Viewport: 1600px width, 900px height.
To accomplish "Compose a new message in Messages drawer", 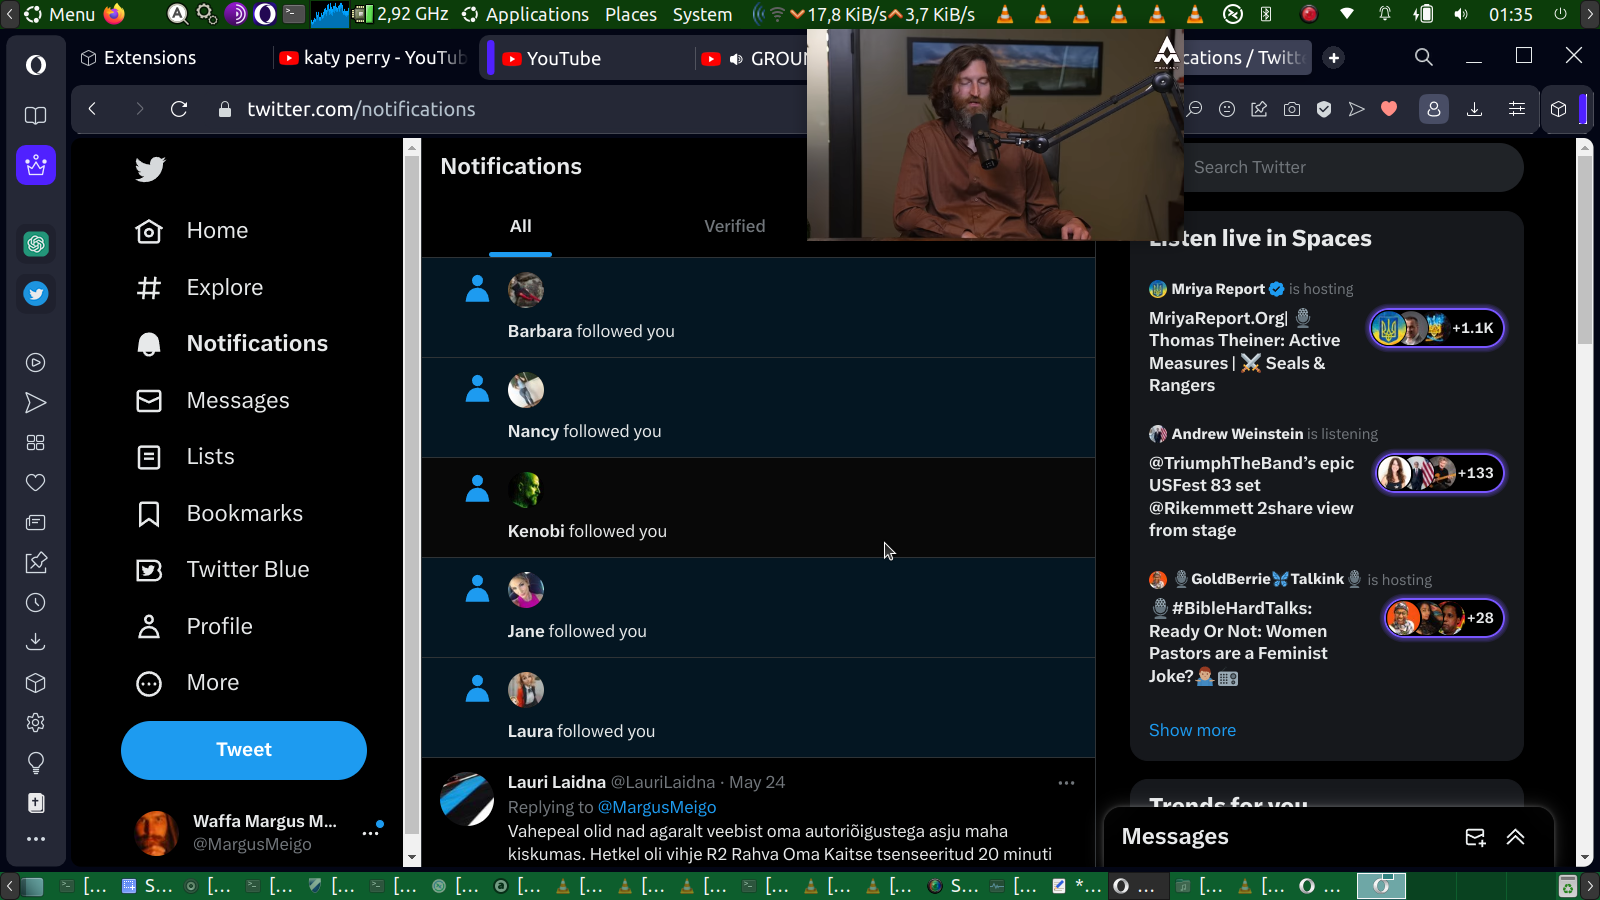I will 1475,837.
